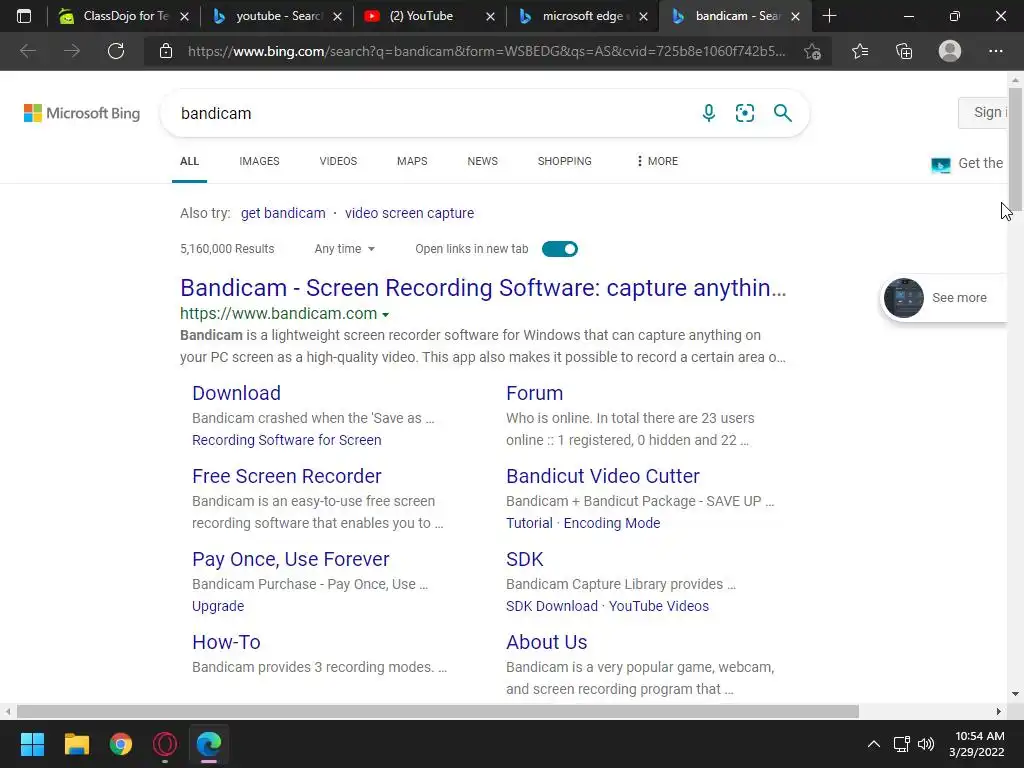This screenshot has width=1024, height=768.
Task: Open the Encoding Mode link
Action: point(612,523)
